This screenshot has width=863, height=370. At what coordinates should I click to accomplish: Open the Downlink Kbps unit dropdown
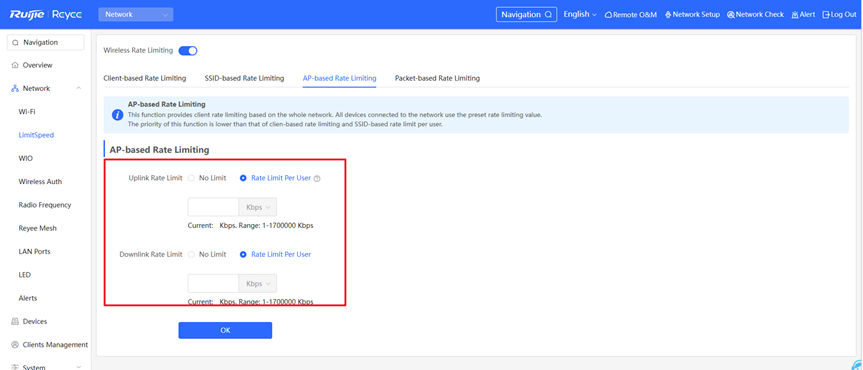click(x=258, y=284)
